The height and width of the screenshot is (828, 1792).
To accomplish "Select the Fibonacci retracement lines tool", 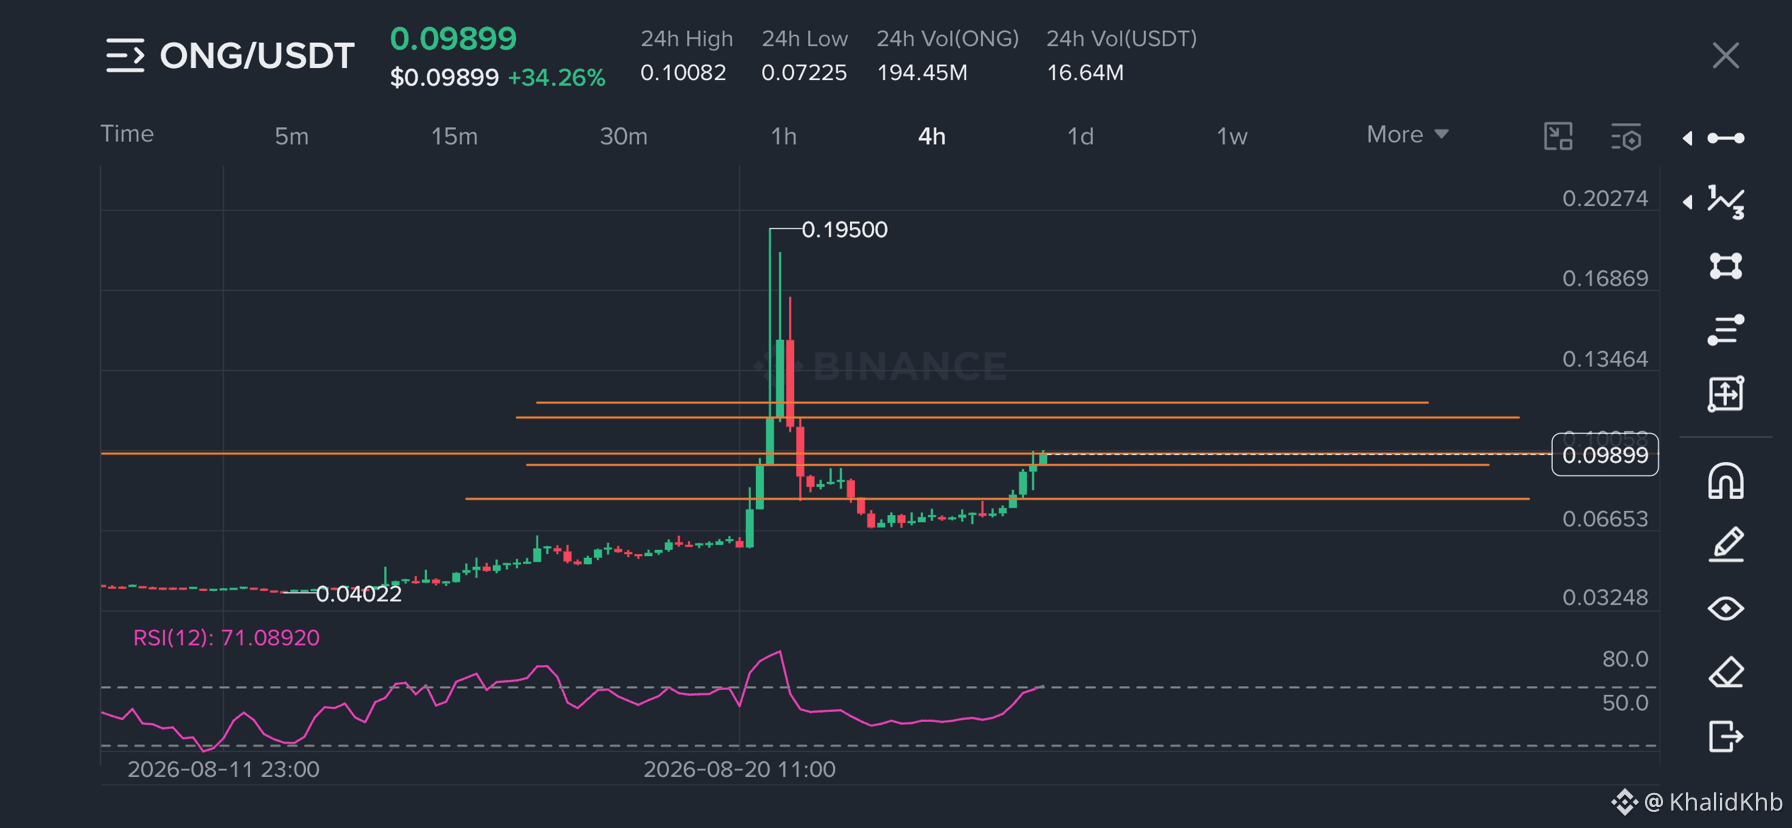I will click(1726, 330).
